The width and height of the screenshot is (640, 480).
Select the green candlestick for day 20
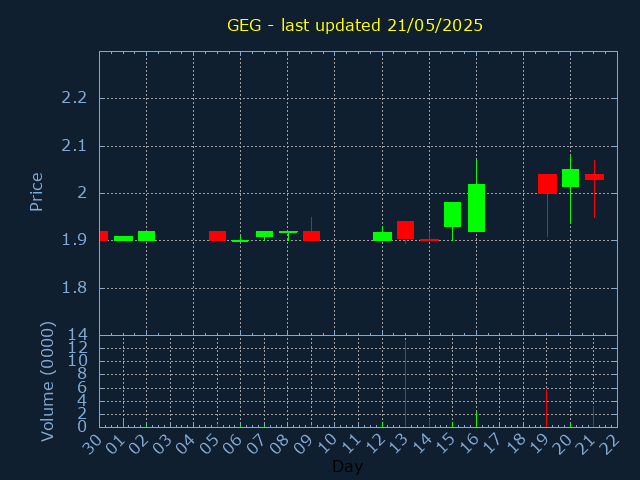(570, 178)
